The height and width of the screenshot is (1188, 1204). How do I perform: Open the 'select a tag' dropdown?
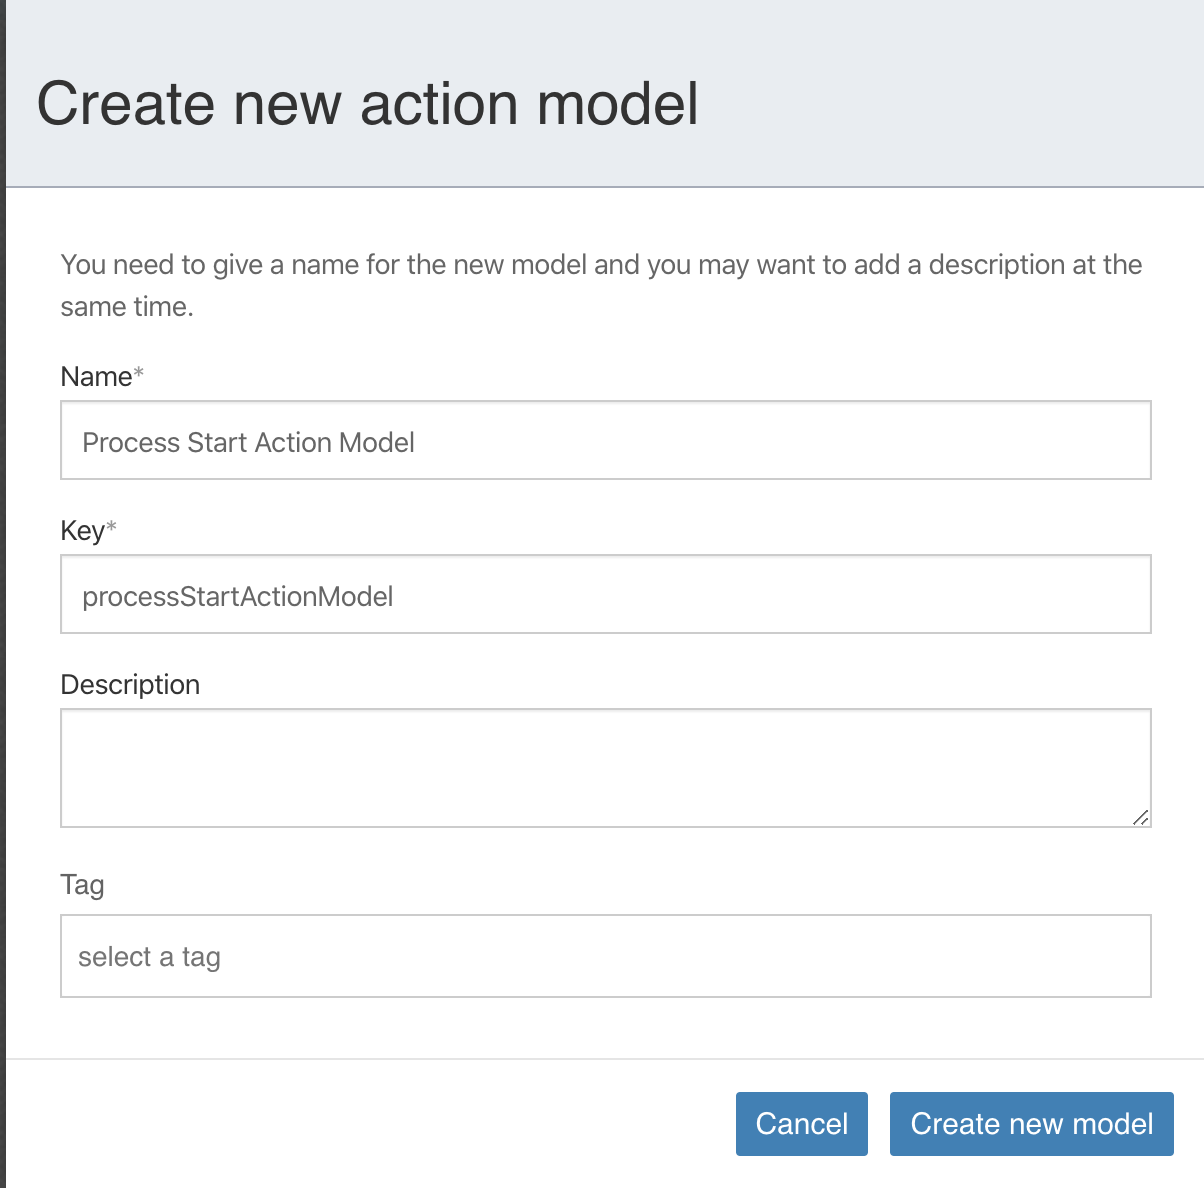click(x=606, y=956)
